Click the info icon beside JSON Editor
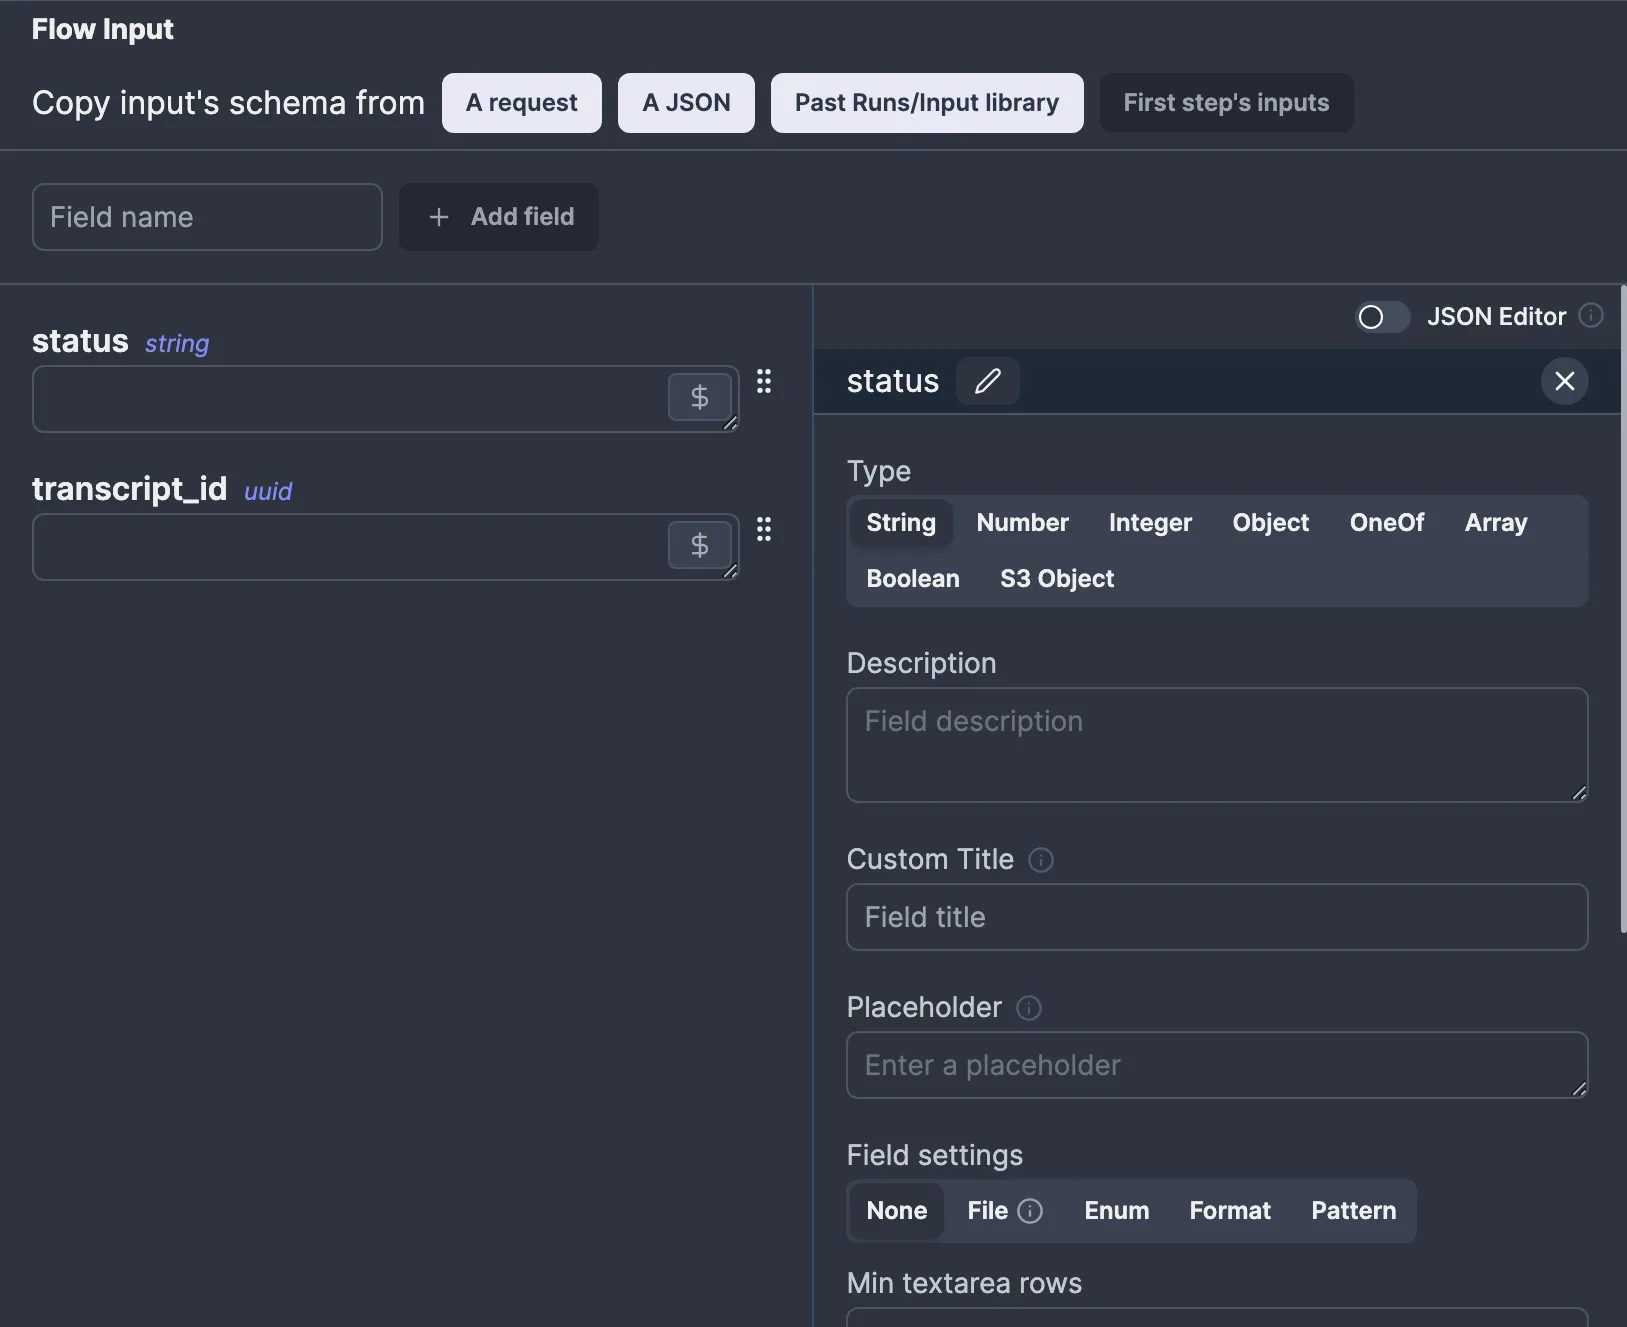This screenshot has width=1627, height=1327. pyautogui.click(x=1590, y=316)
